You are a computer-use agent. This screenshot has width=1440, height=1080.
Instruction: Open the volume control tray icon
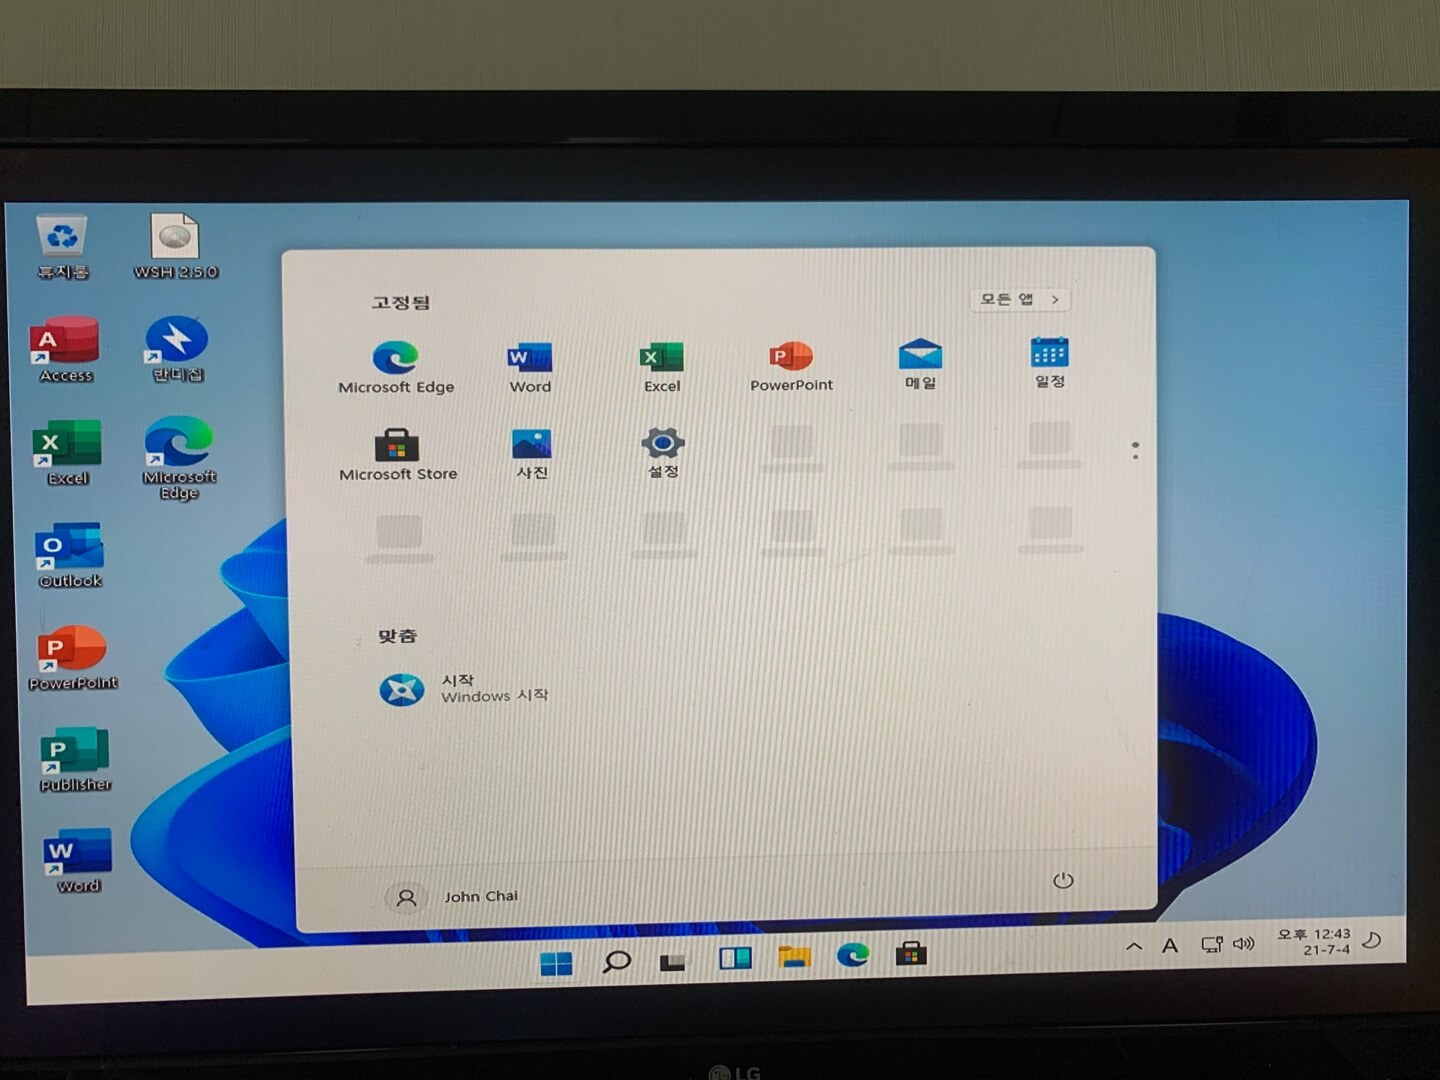[x=1243, y=943]
